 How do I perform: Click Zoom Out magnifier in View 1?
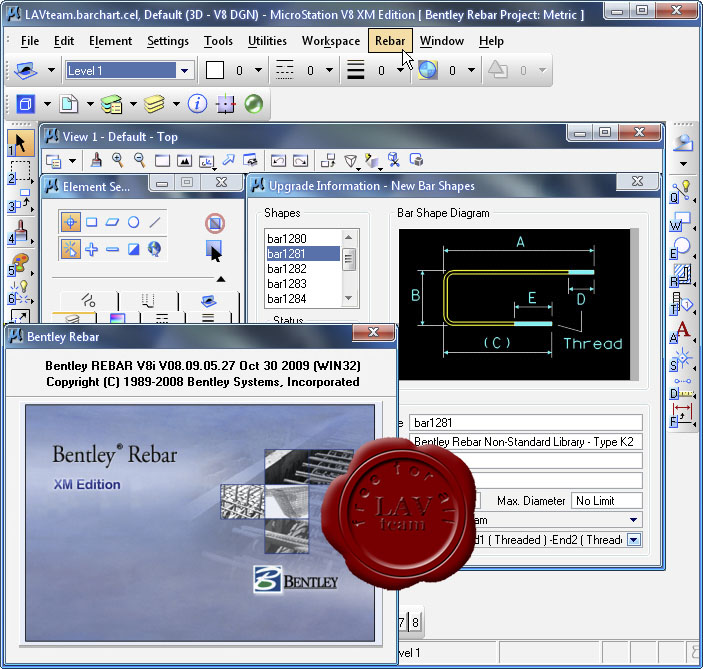[x=139, y=160]
